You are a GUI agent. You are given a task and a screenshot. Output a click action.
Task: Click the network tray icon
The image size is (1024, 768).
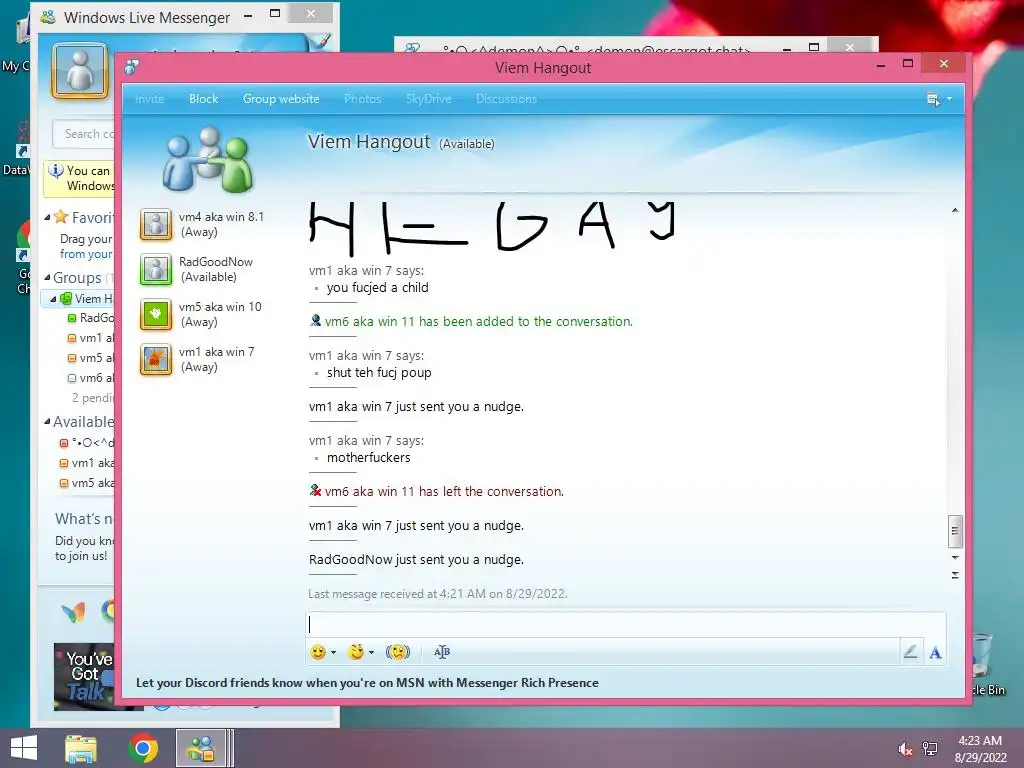930,749
